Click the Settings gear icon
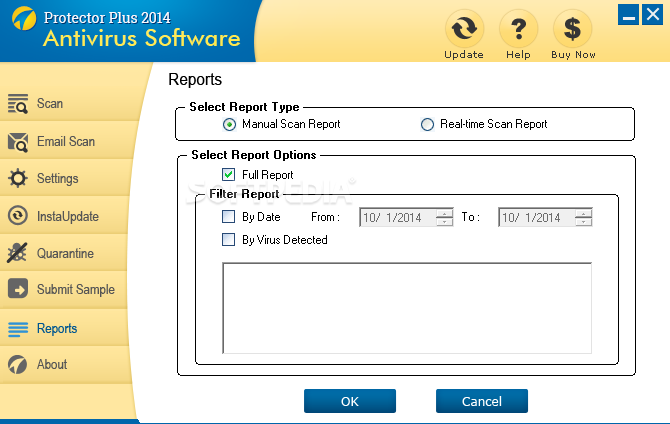This screenshot has height=424, width=670. click(x=18, y=178)
